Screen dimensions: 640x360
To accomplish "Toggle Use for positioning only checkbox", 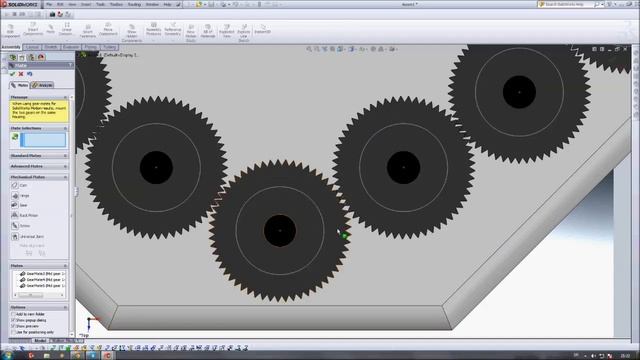I will click(x=13, y=332).
